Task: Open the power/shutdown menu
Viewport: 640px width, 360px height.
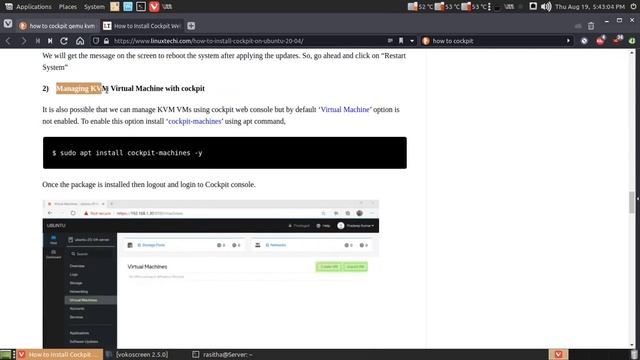Action: point(633,7)
